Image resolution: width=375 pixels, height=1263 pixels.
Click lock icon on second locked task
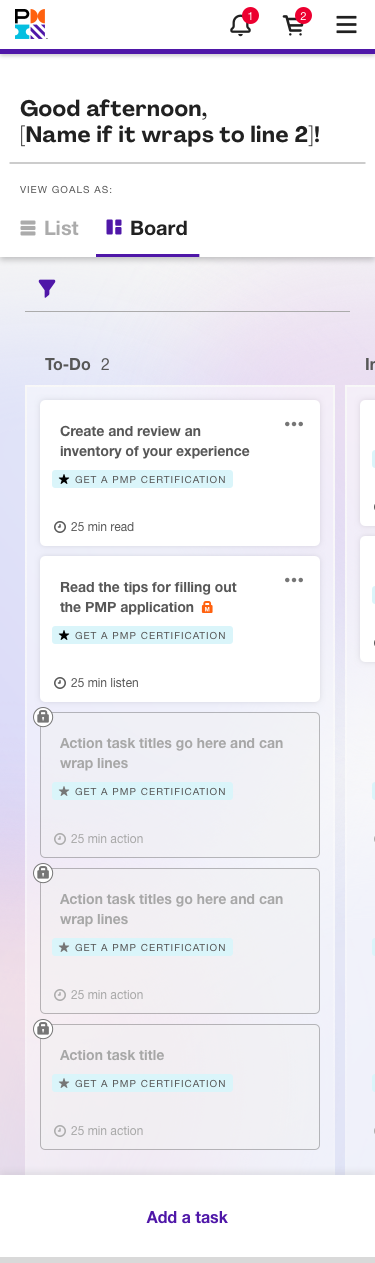43,873
